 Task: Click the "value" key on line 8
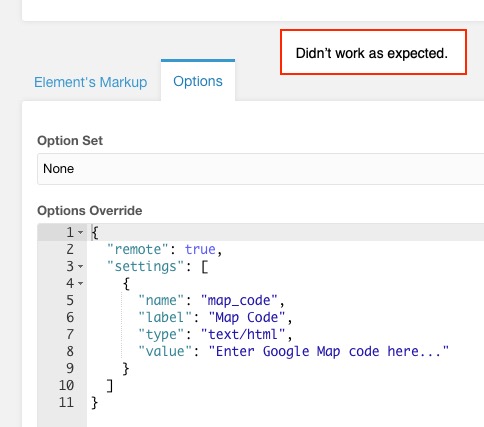(165, 352)
